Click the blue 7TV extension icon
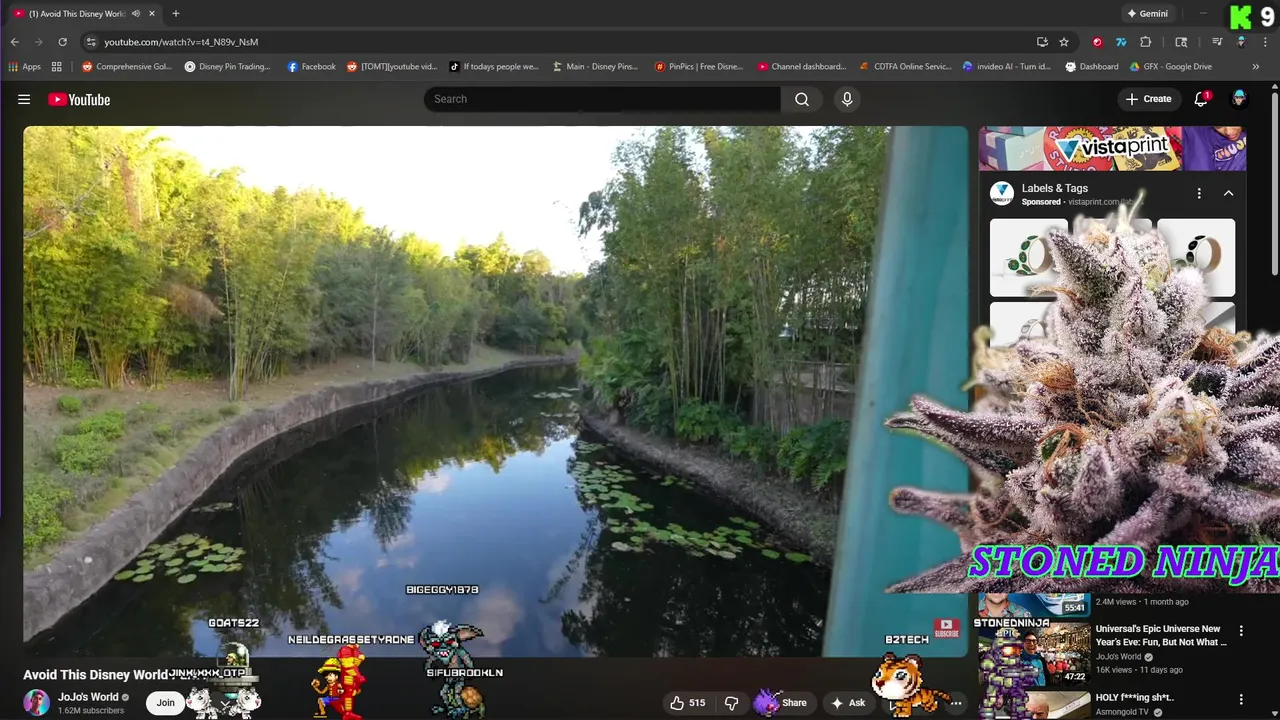The image size is (1280, 720). 1121,42
